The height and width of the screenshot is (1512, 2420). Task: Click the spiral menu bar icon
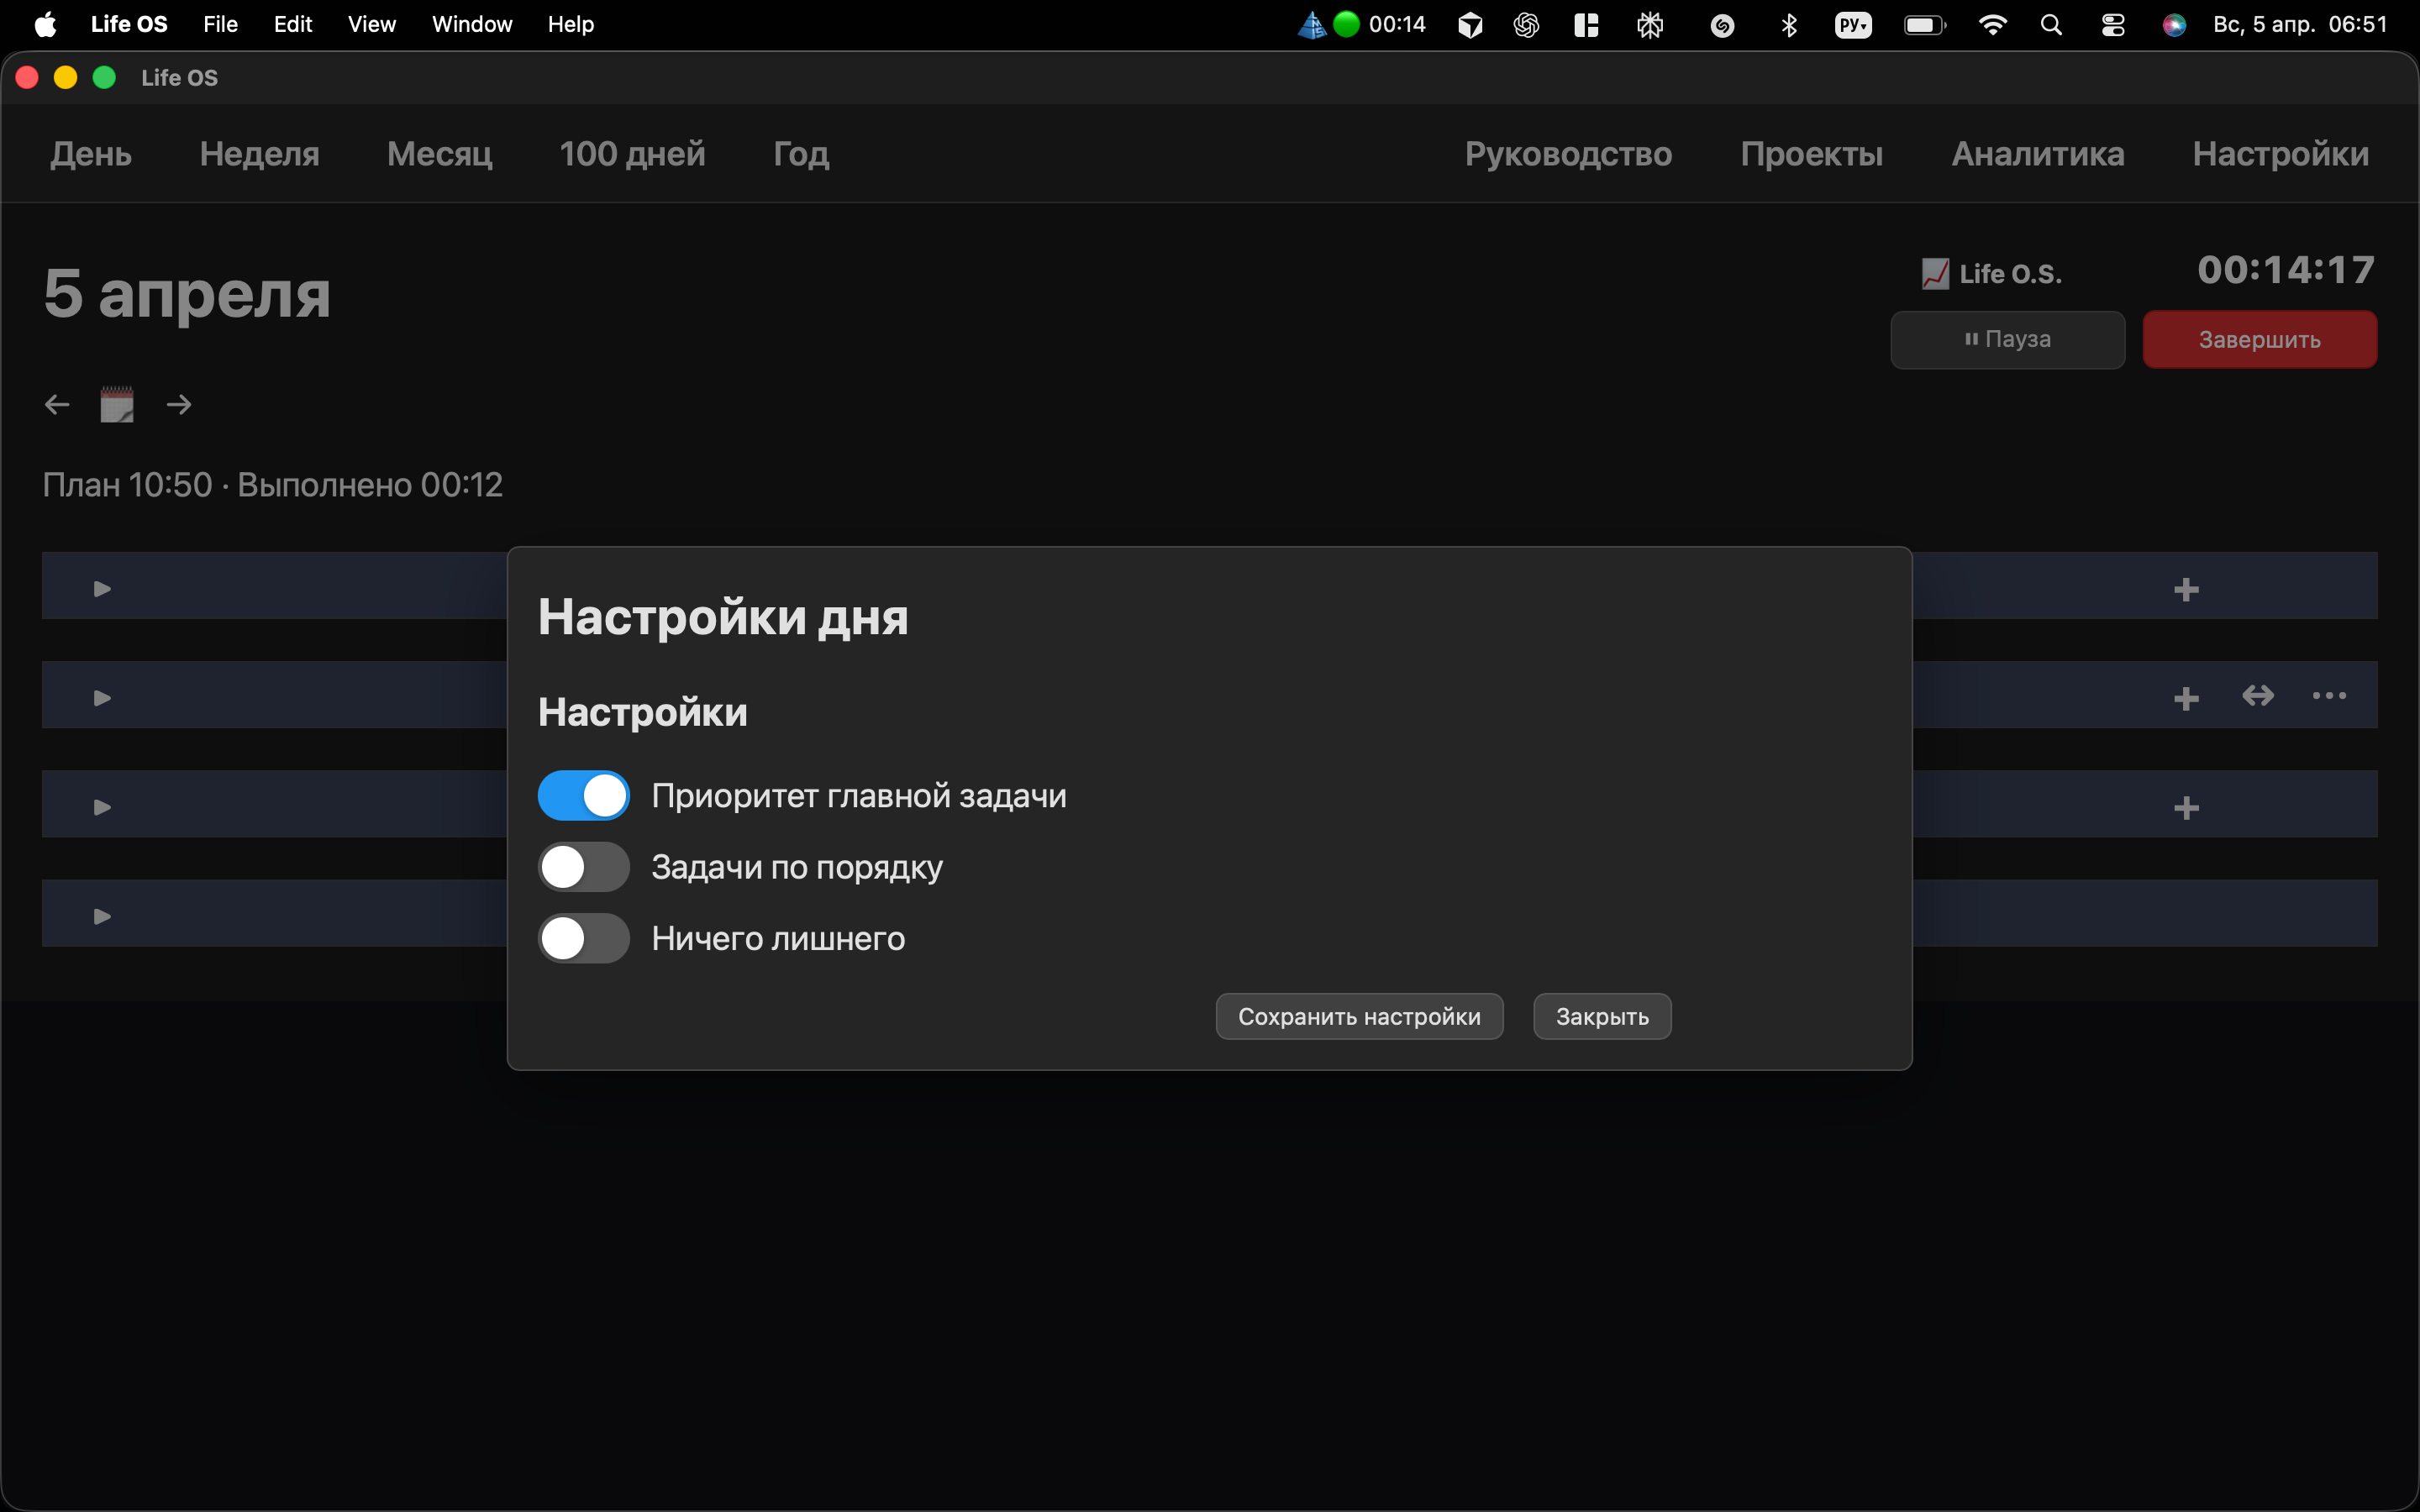(1722, 26)
